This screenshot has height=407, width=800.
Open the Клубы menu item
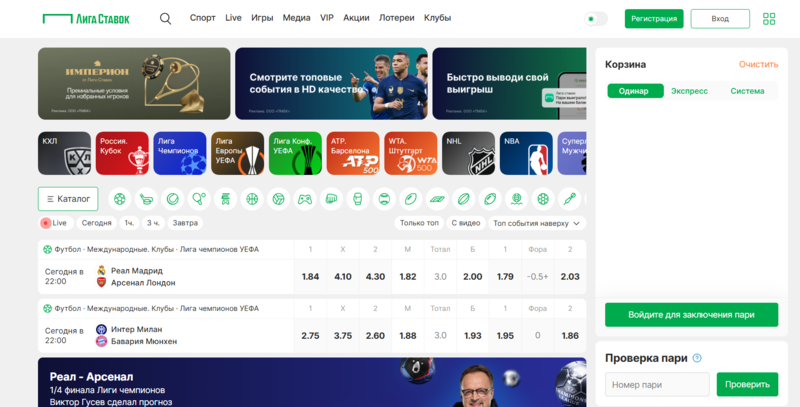pos(437,18)
